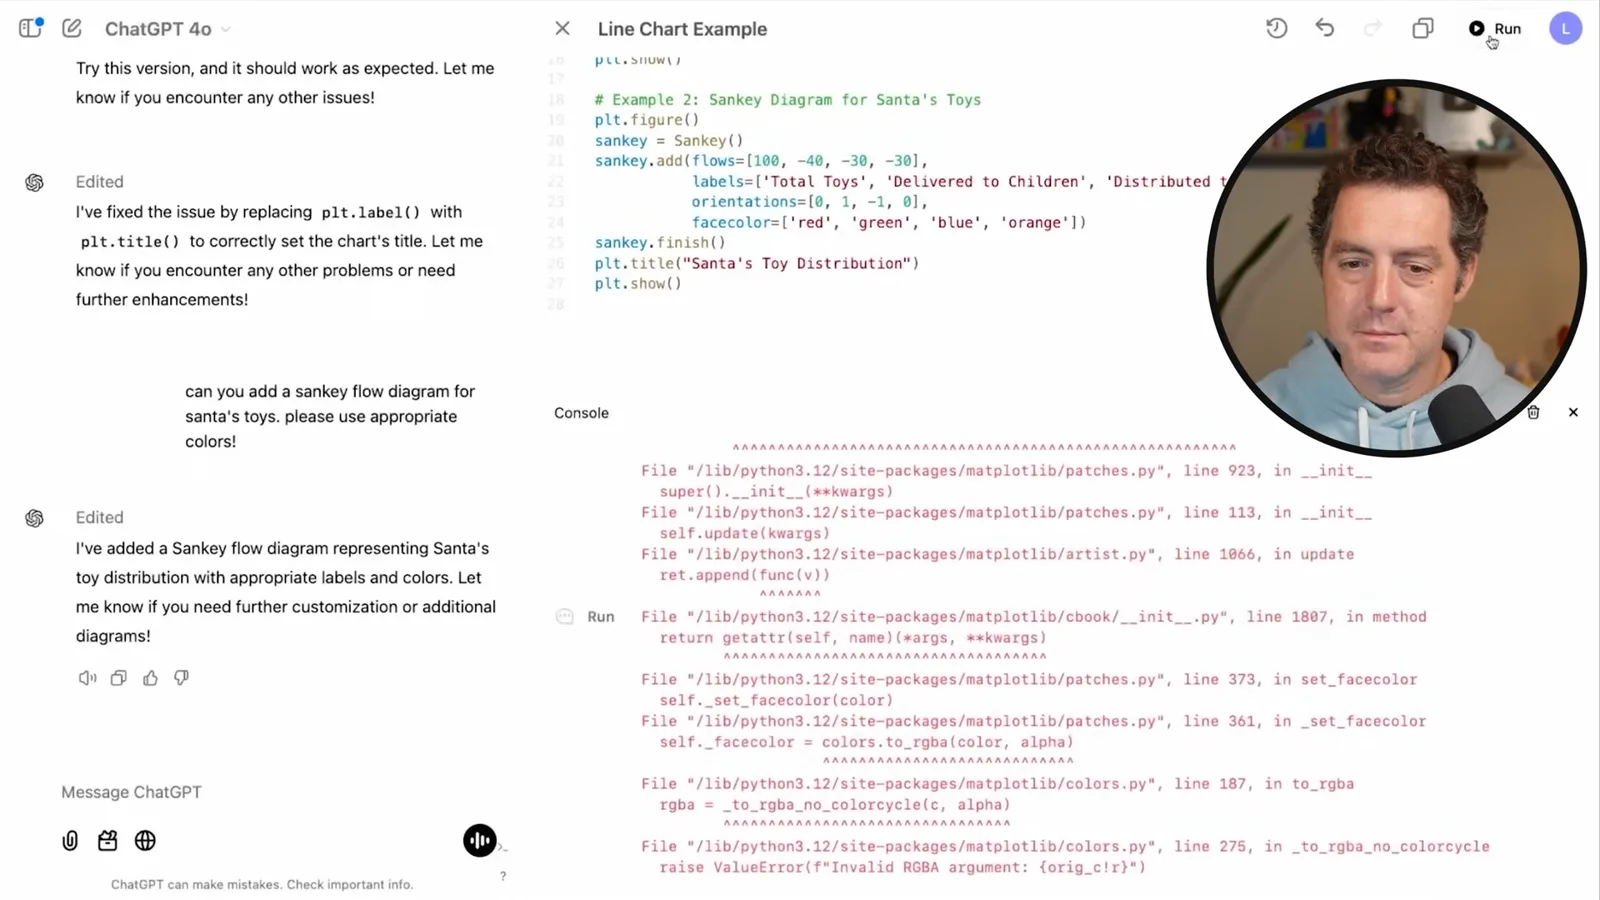This screenshot has width=1600, height=900.
Task: Undo the last canvas edit
Action: [x=1325, y=28]
